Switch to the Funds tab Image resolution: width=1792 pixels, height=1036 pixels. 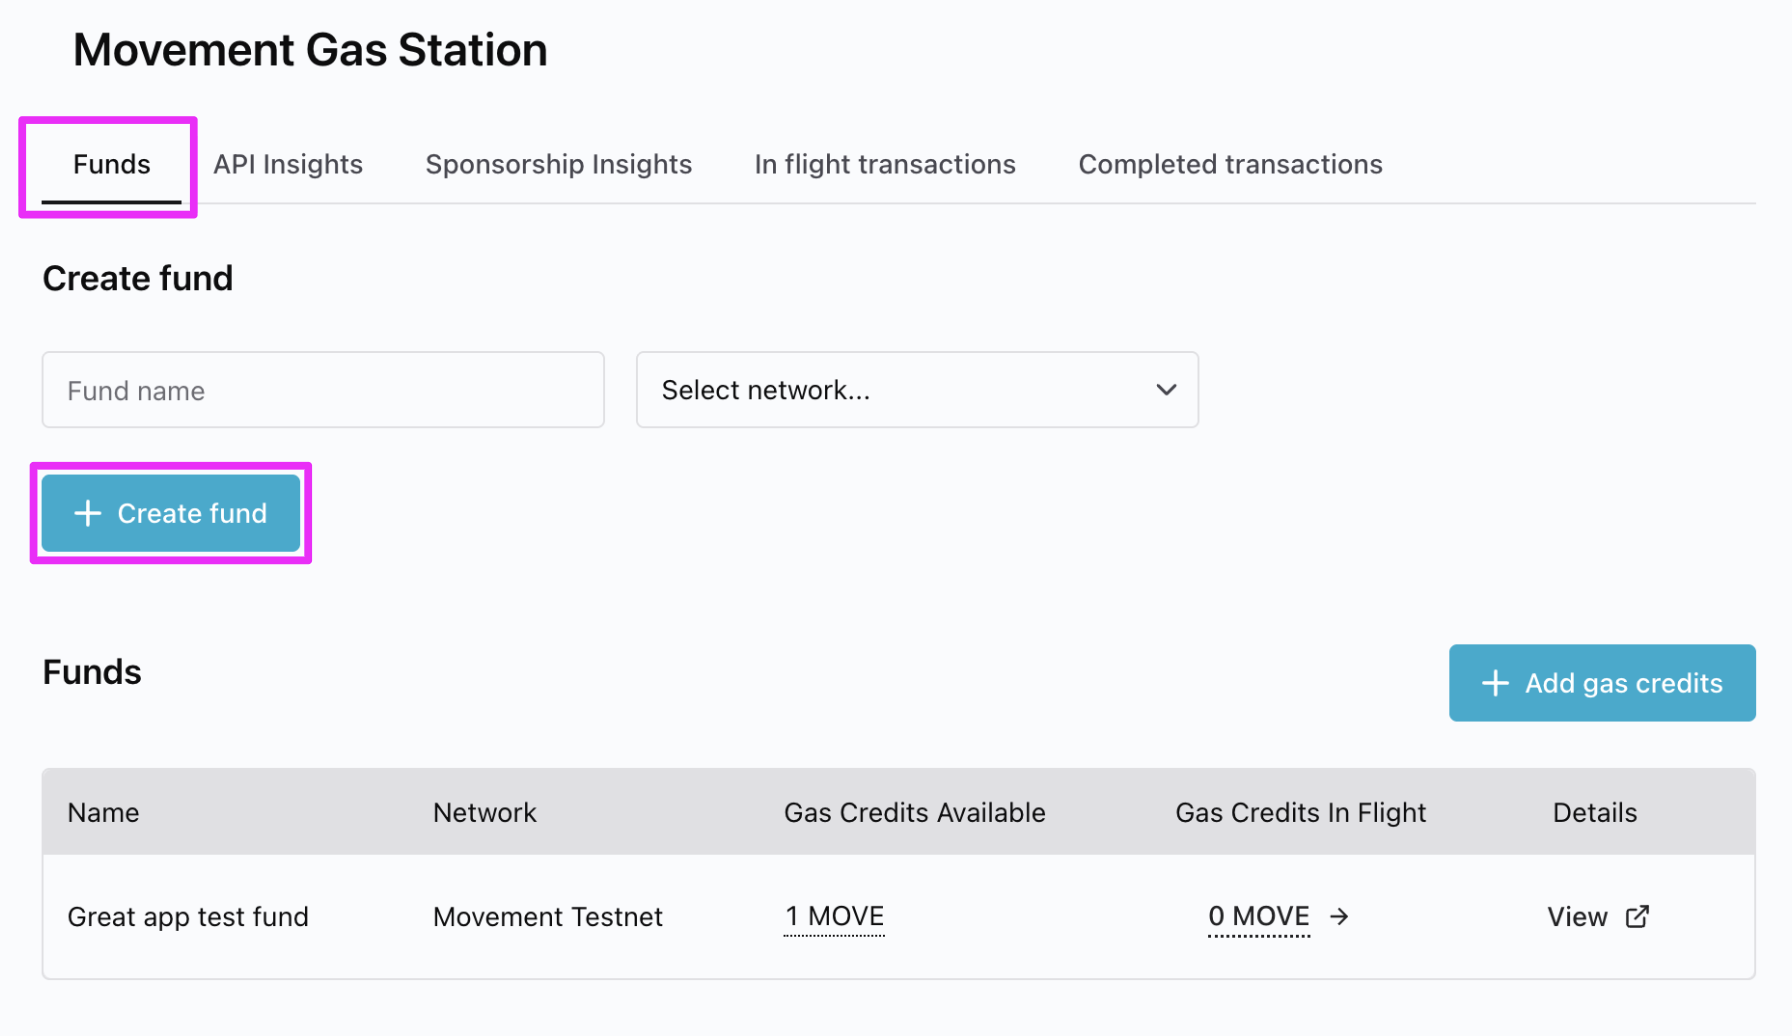111,165
